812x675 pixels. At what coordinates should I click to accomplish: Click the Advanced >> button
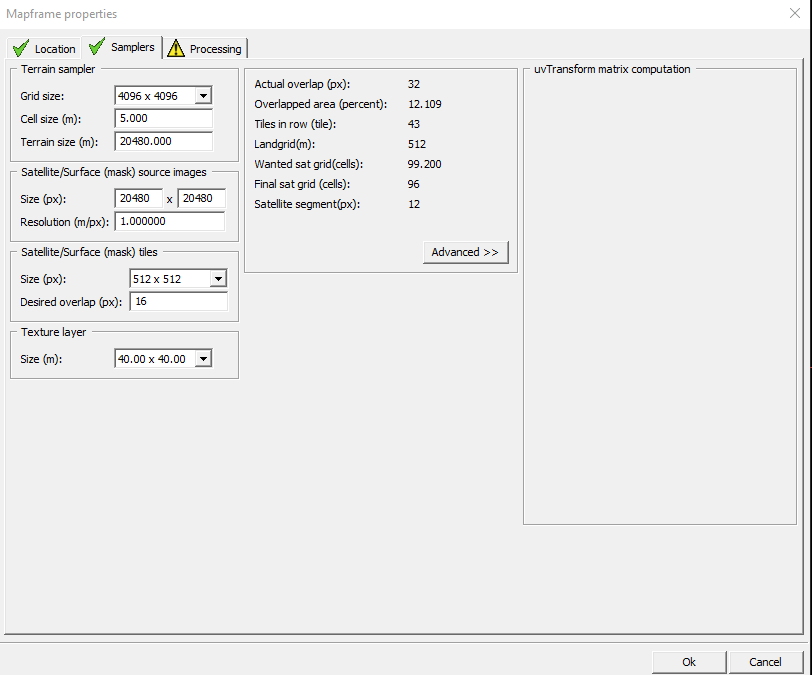pos(466,252)
